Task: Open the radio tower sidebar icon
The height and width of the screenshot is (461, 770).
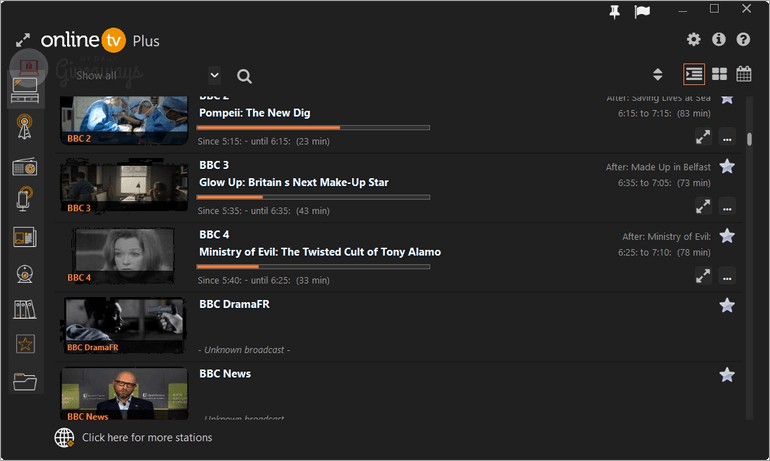Action: point(25,127)
